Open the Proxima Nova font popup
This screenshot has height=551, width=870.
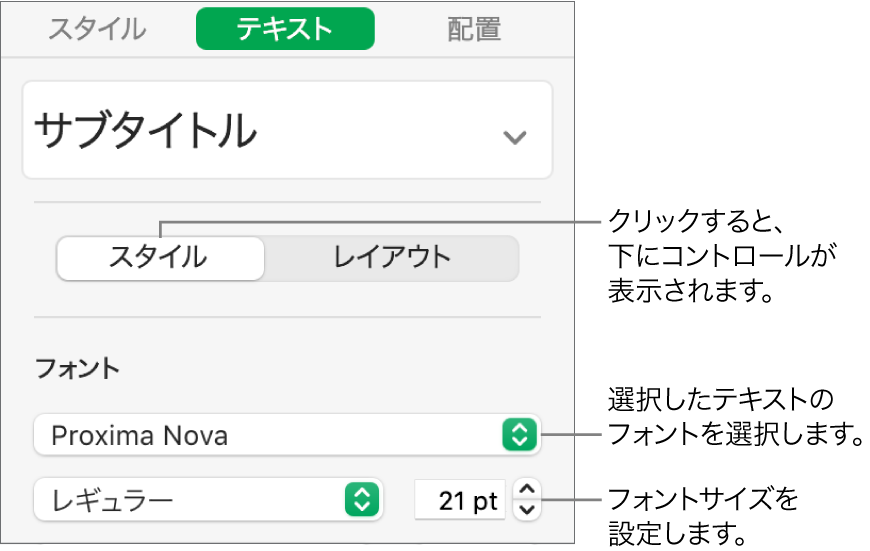pos(287,434)
